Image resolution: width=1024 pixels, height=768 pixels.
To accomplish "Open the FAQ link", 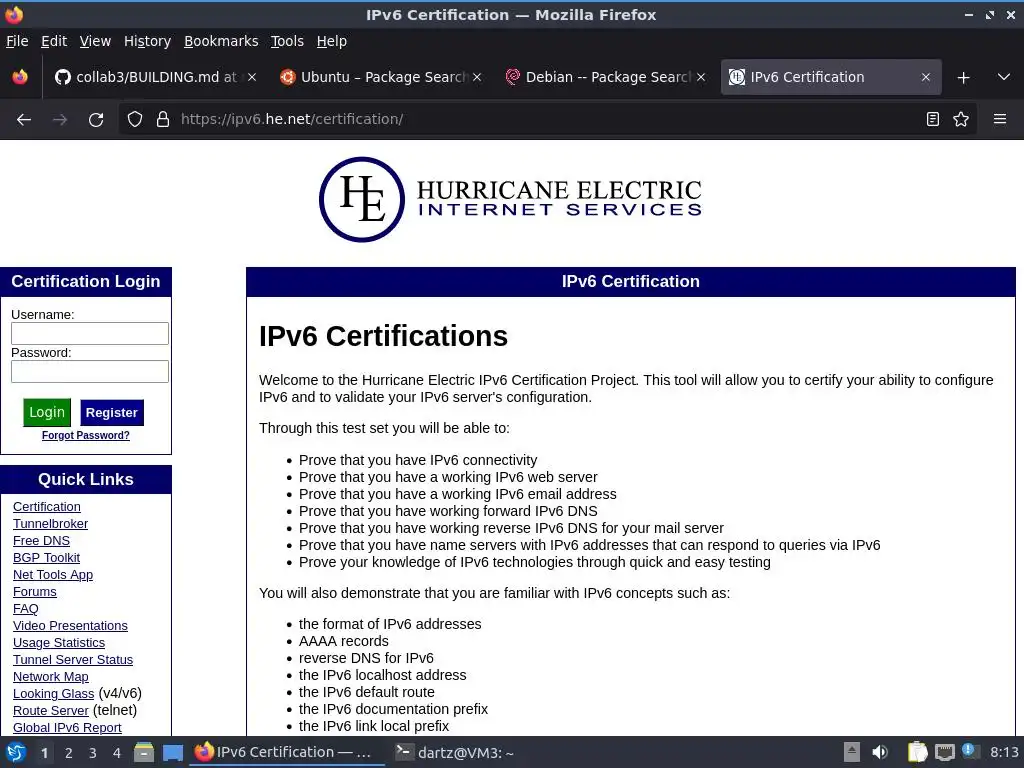I will 25,609.
